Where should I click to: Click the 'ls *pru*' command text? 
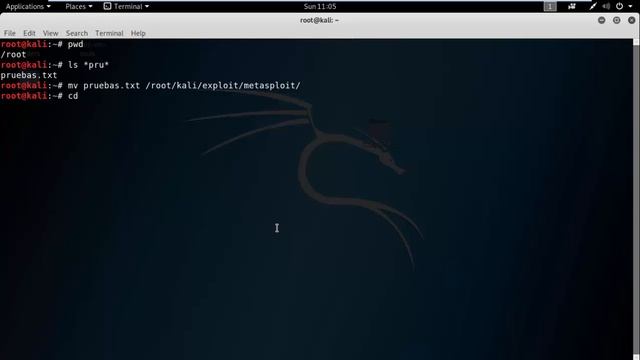(x=88, y=65)
